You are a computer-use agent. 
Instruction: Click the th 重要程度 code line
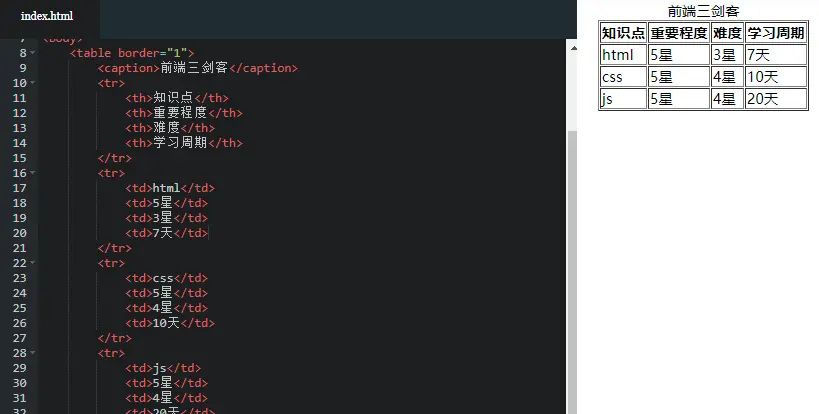pyautogui.click(x=183, y=113)
